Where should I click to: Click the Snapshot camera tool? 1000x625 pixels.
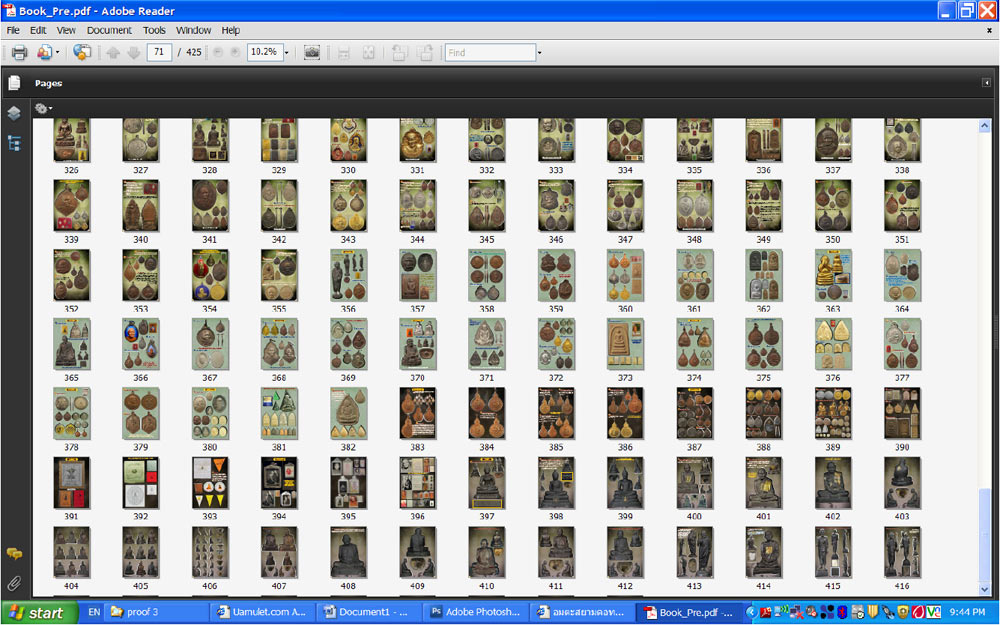pyautogui.click(x=312, y=52)
